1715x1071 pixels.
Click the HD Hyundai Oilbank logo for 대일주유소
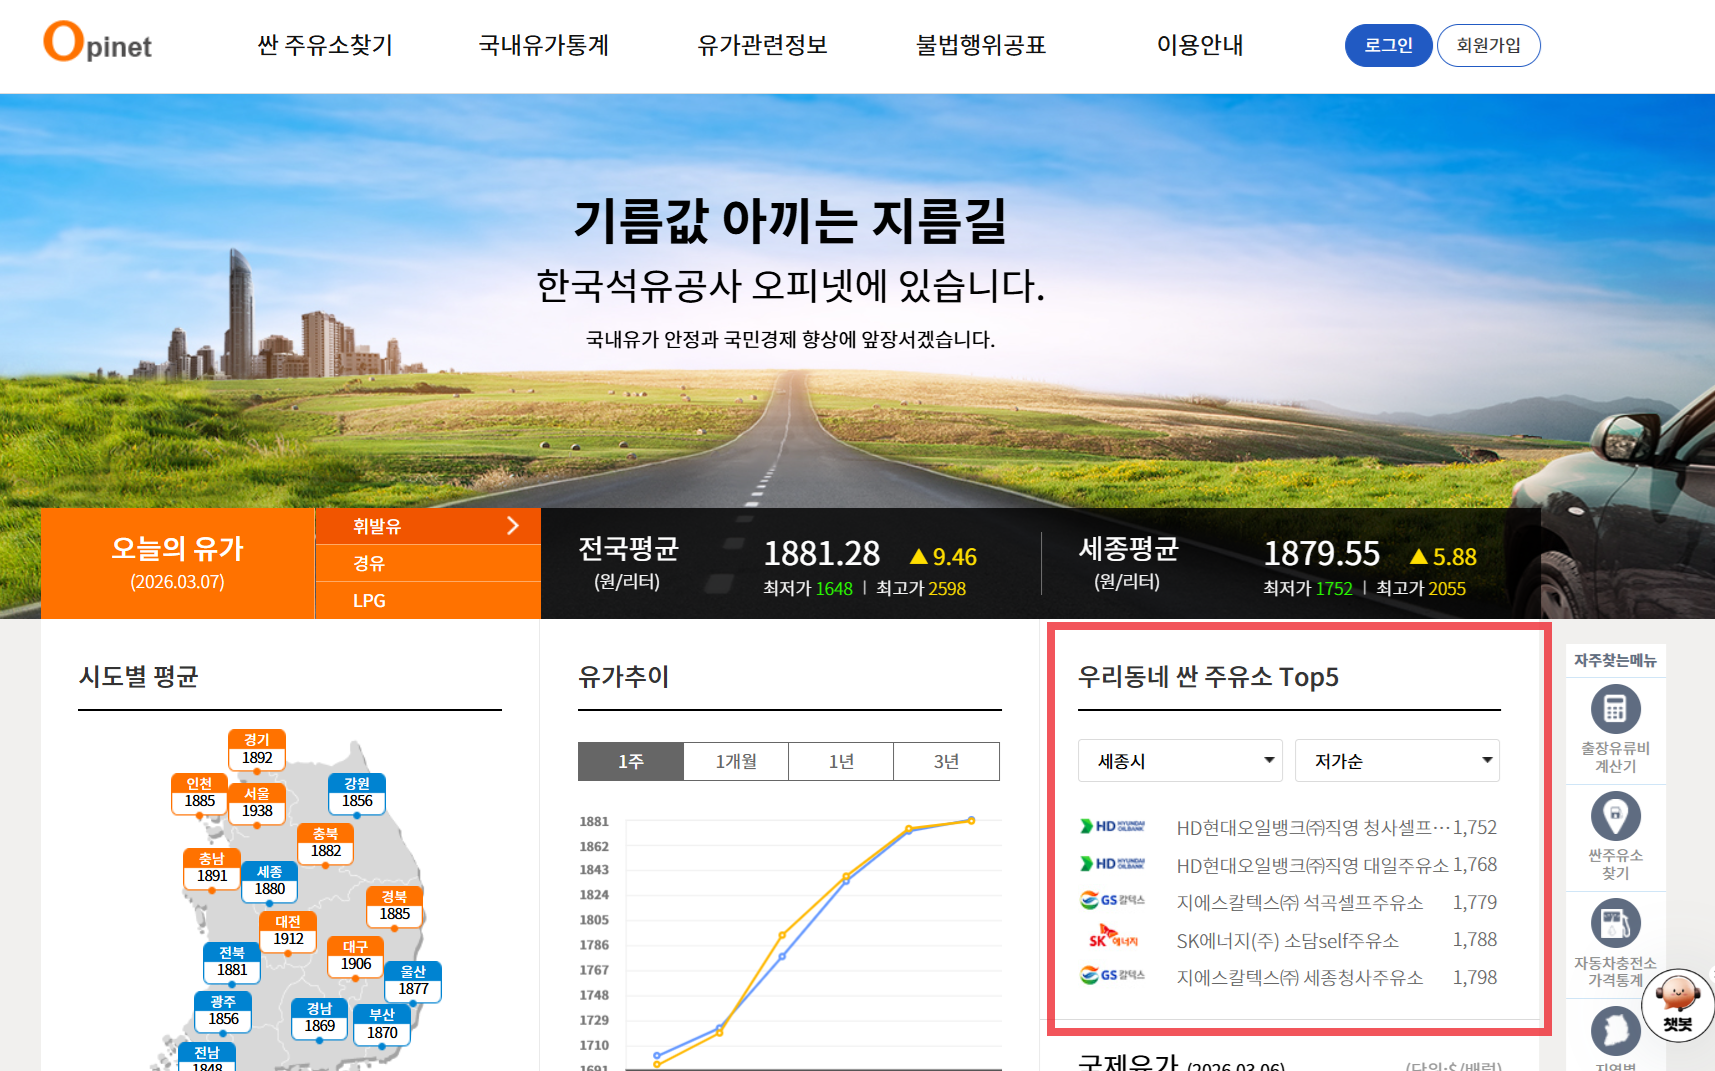click(1112, 864)
